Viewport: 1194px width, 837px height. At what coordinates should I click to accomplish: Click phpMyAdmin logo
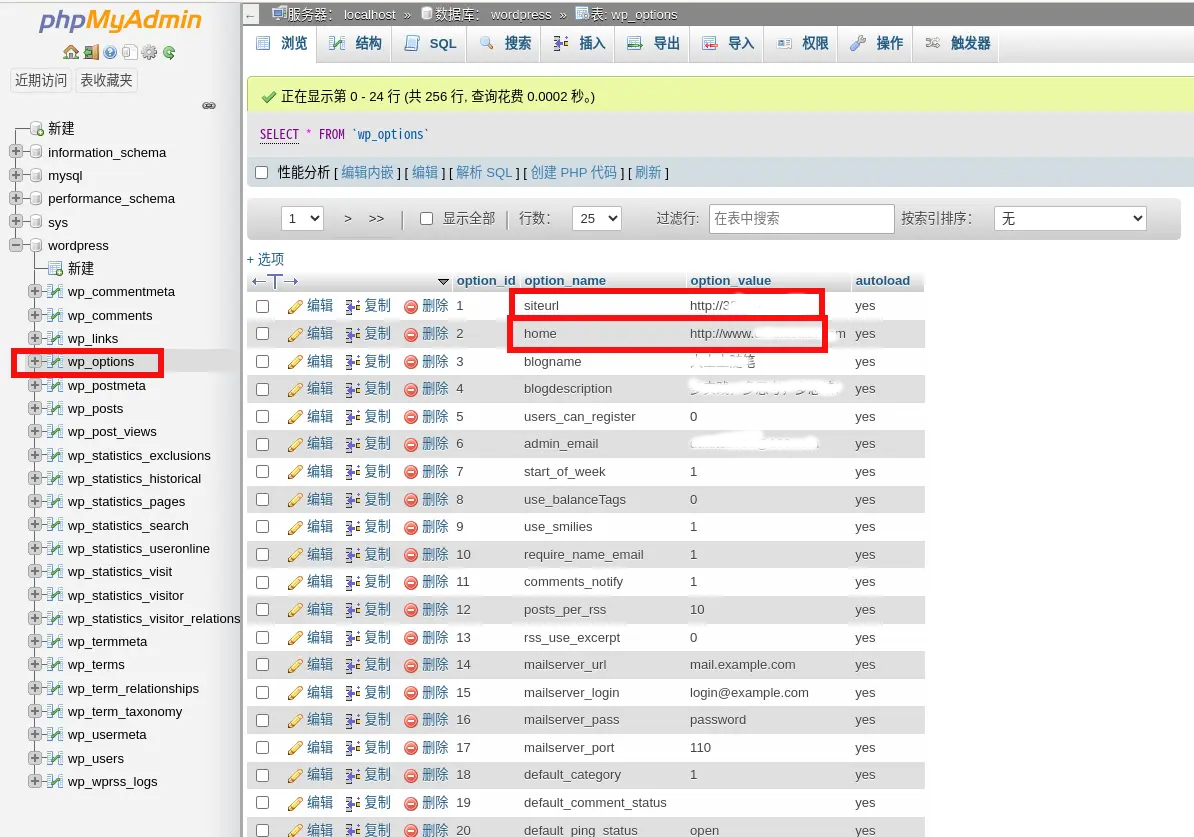click(120, 21)
